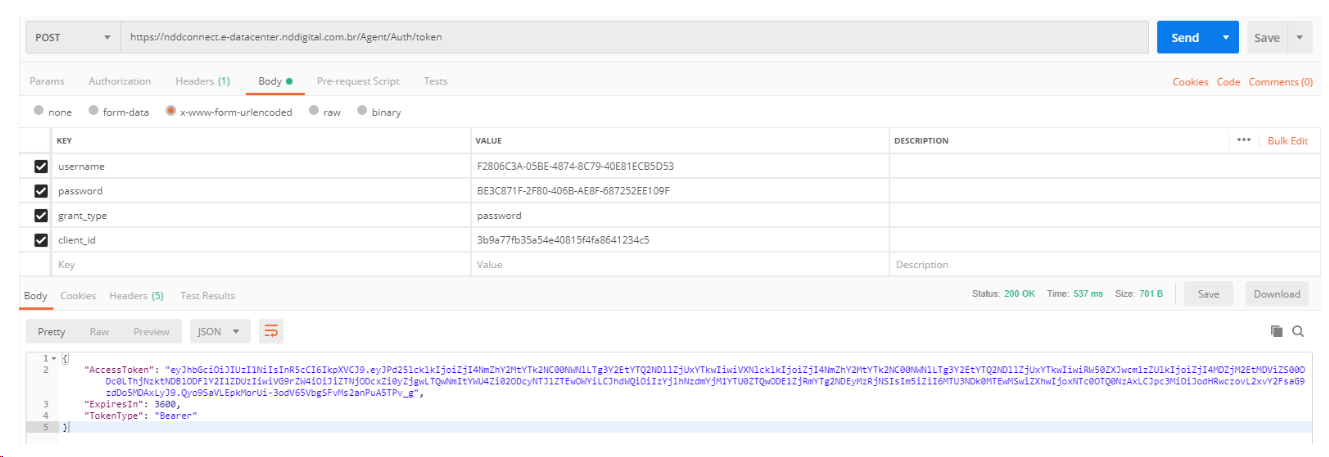Uncheck the grant_type parameter checkbox
This screenshot has width=1329, height=457.
[x=41, y=215]
